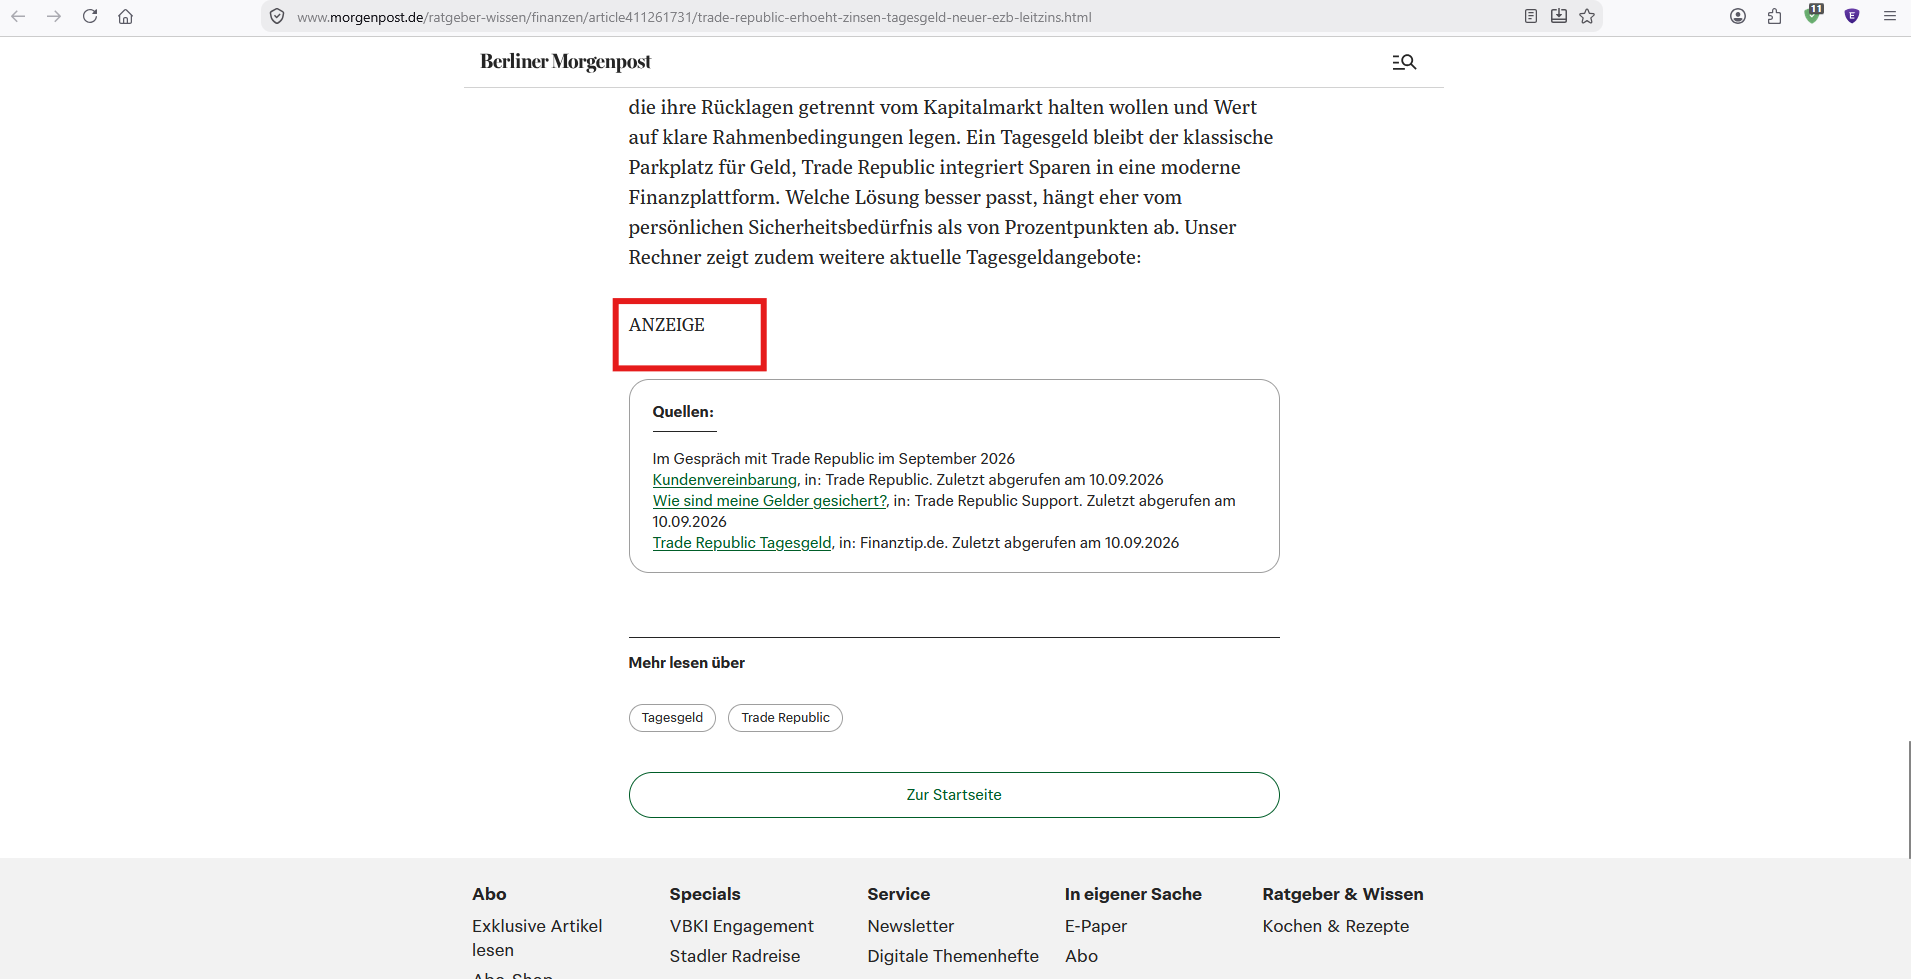Click the Service footer heading

(x=898, y=894)
